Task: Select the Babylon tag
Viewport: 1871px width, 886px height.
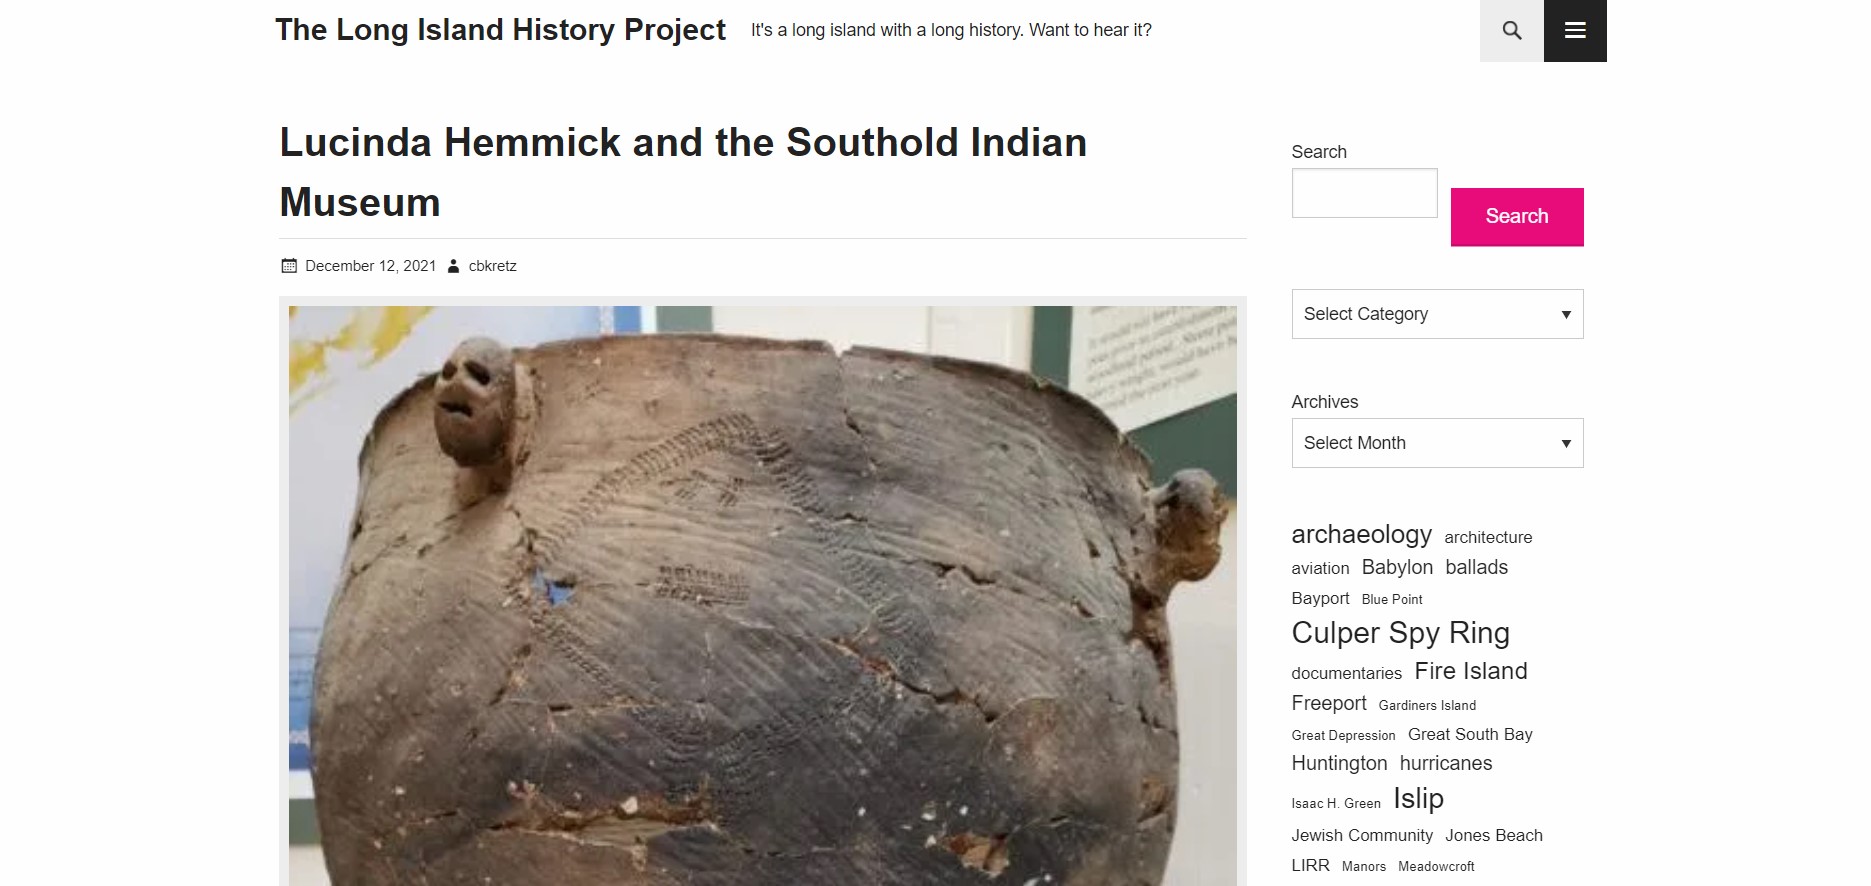Action: tap(1397, 567)
